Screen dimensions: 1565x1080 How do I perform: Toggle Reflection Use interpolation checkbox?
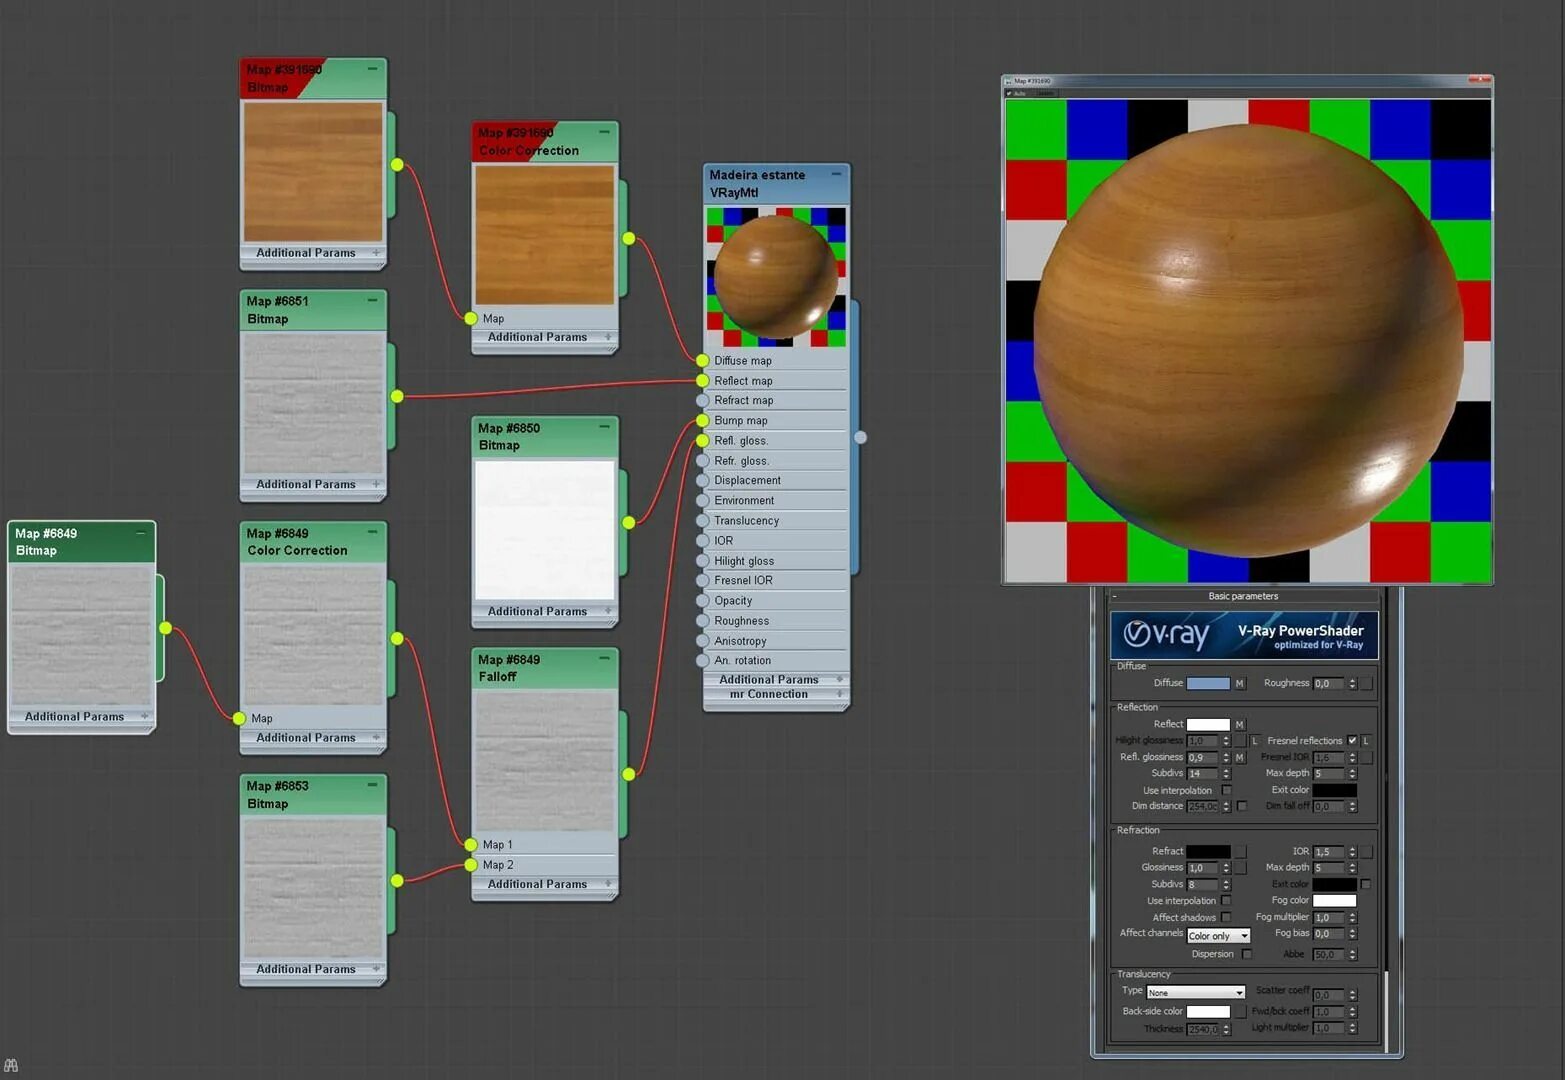pos(1227,790)
